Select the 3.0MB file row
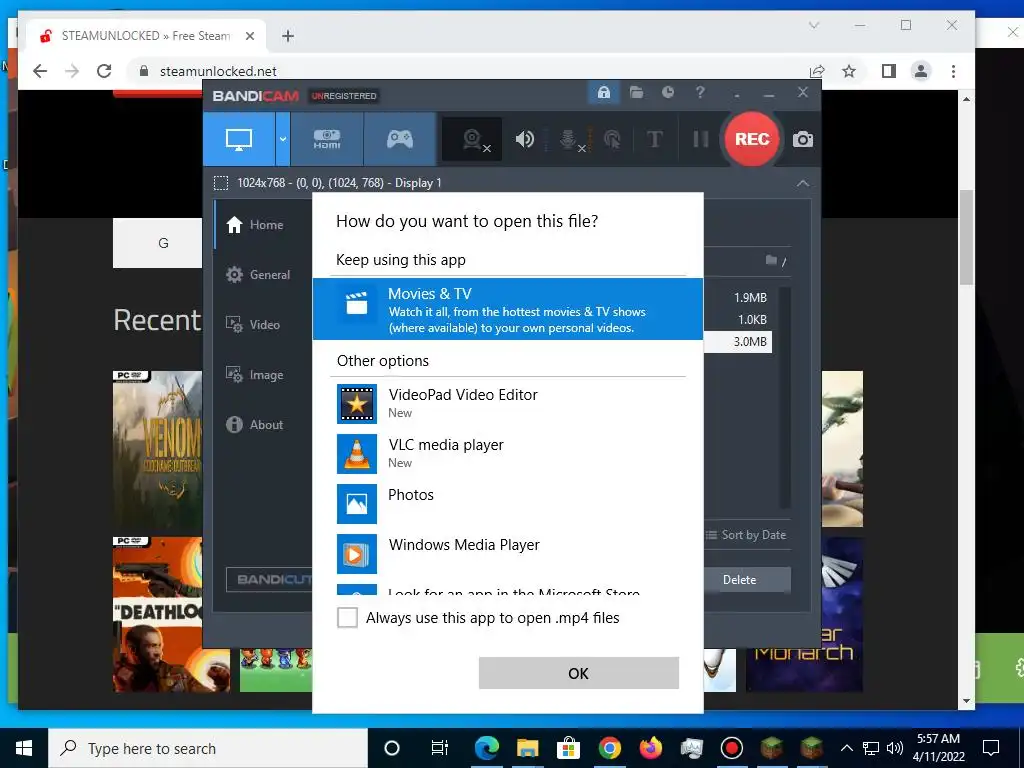The height and width of the screenshot is (768, 1024). point(738,342)
